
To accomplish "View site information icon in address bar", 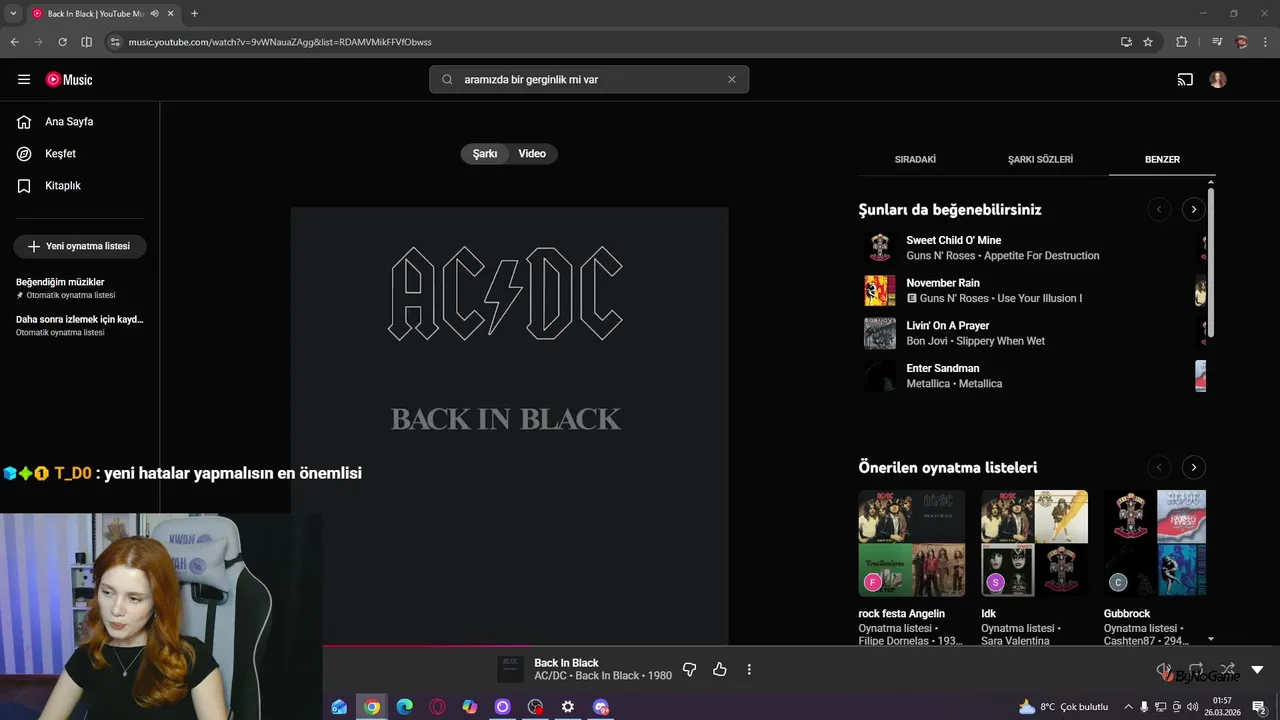I will pyautogui.click(x=115, y=42).
